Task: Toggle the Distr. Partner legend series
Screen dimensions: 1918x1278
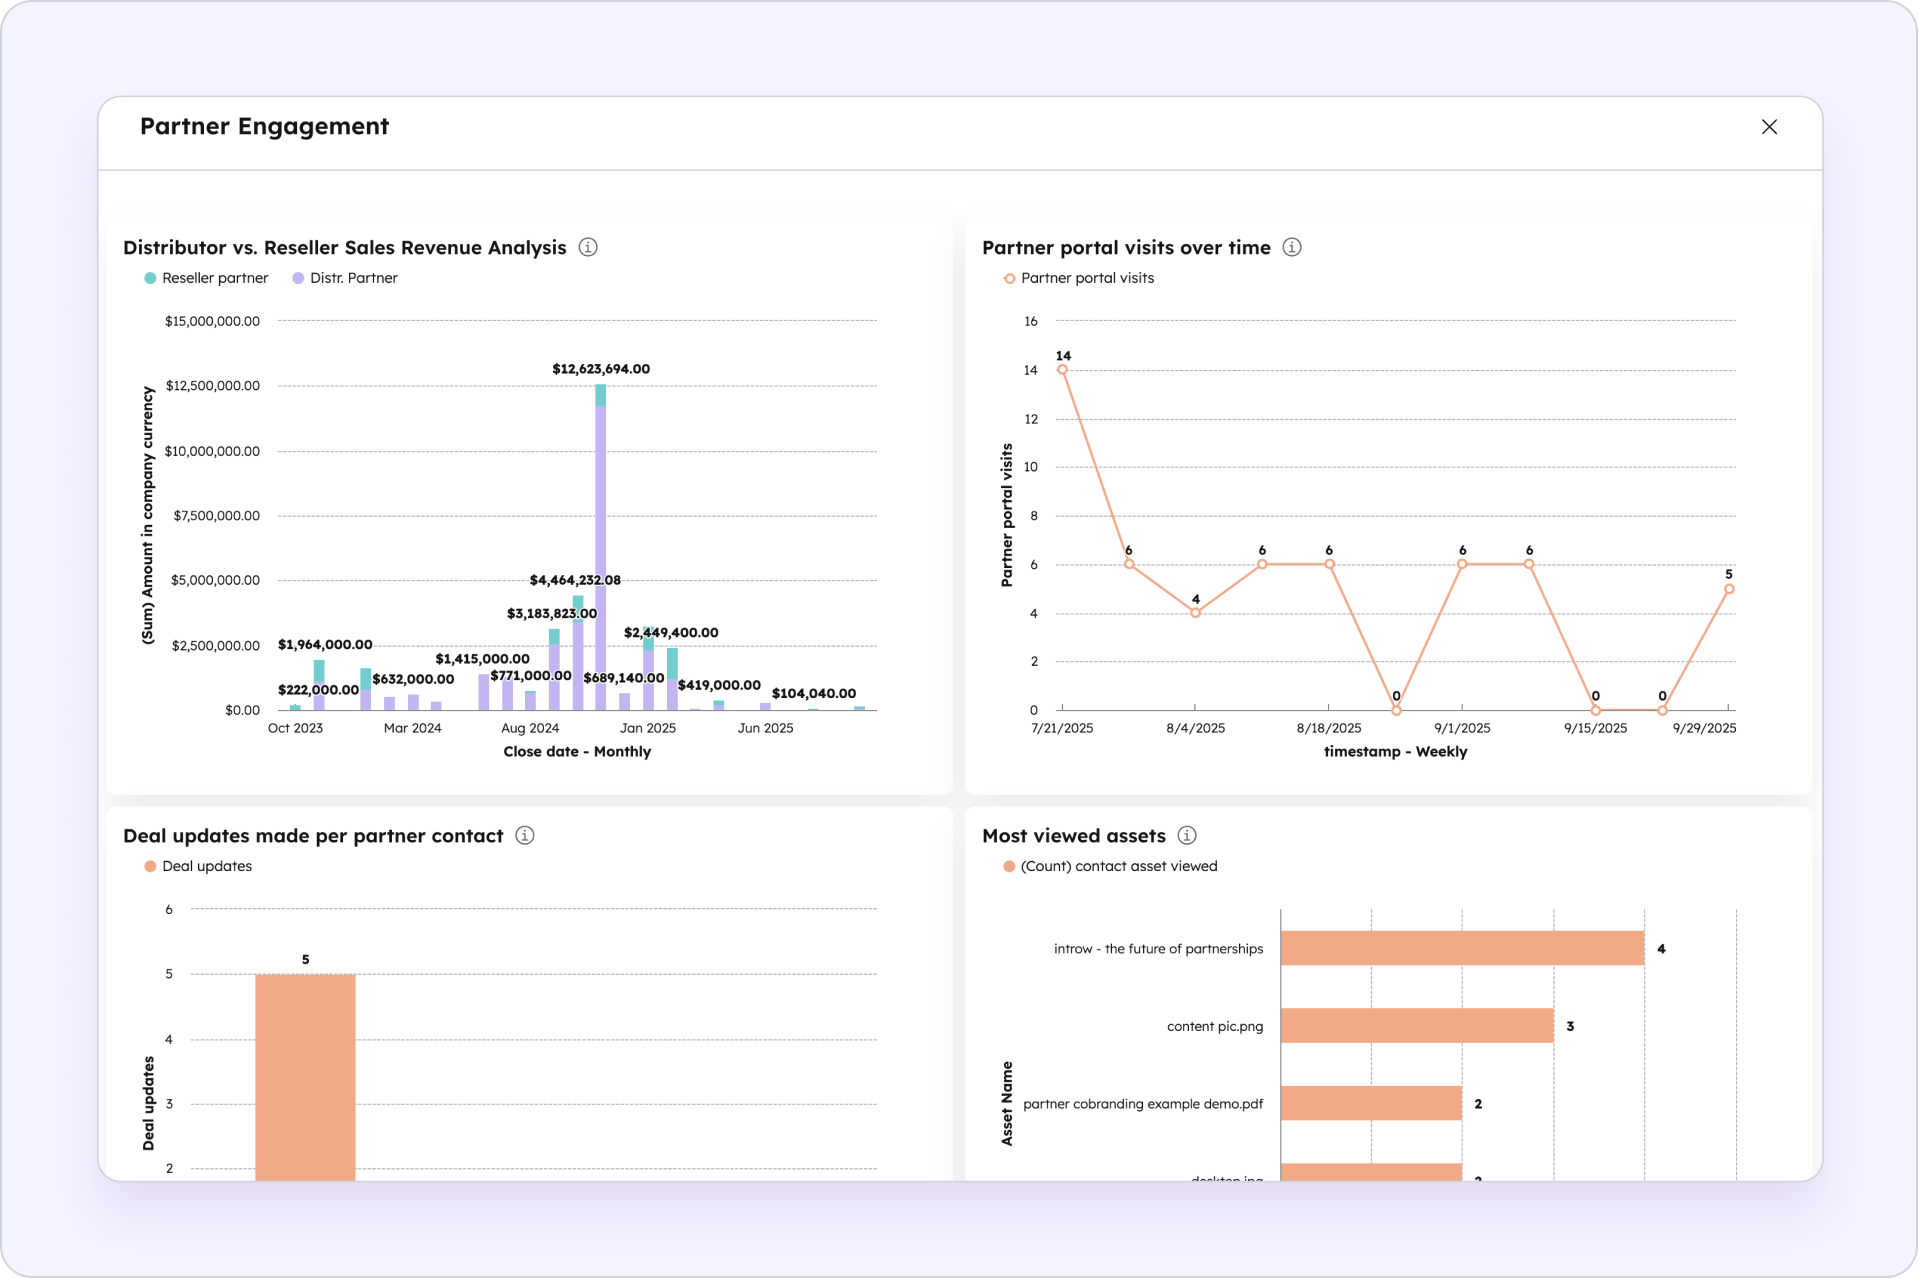Action: coord(345,278)
